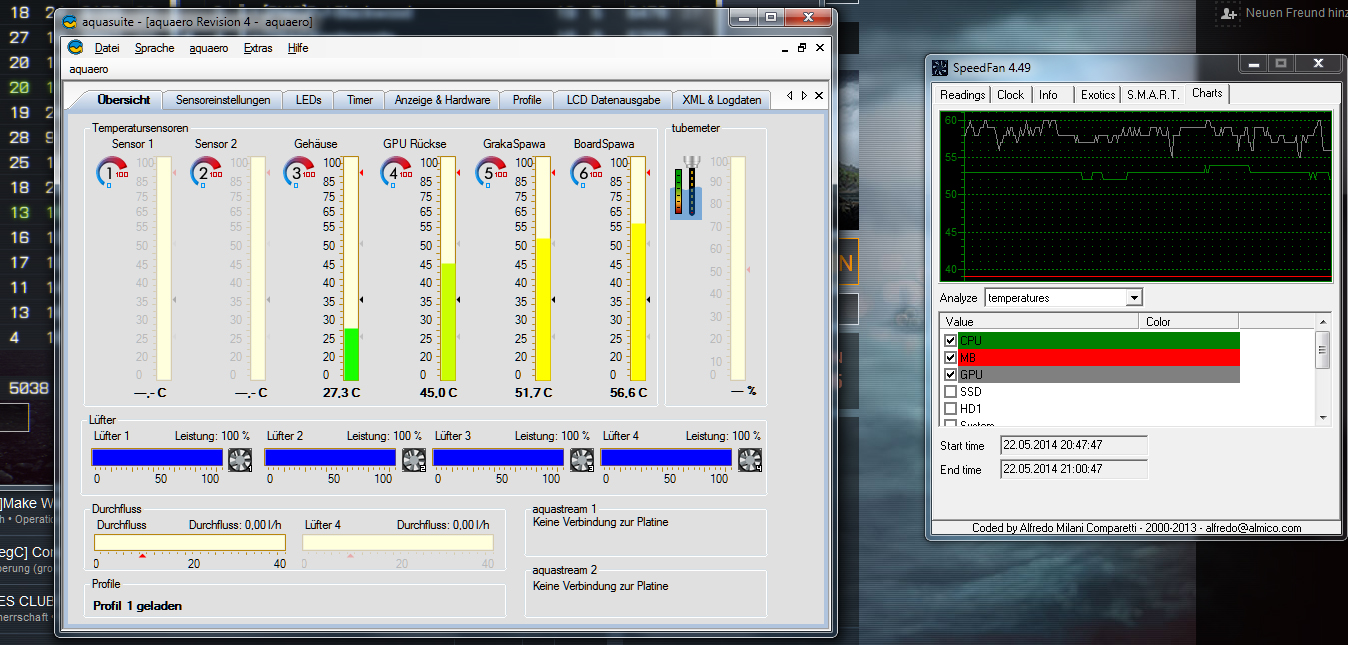
Task: Enable the SSD checkbox in SpeedFan
Action: pyautogui.click(x=950, y=392)
